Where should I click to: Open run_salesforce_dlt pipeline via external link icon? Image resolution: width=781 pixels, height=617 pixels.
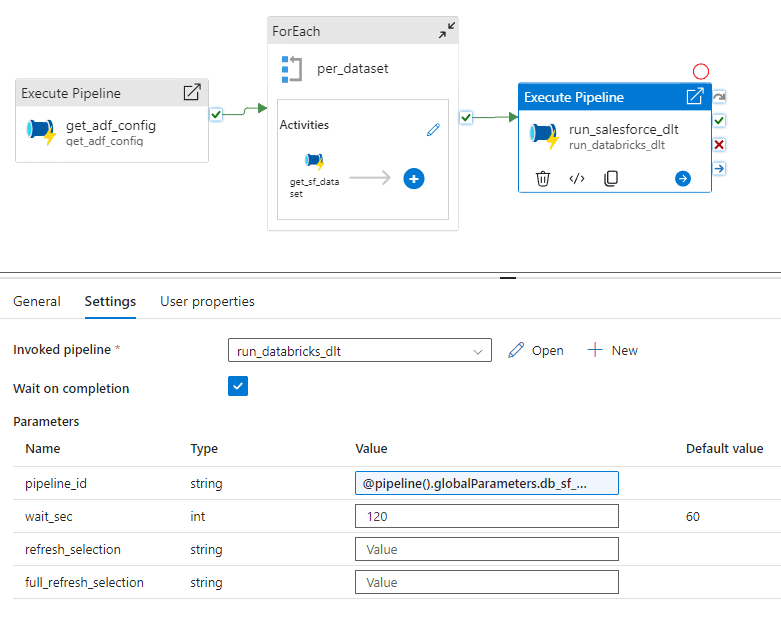click(x=694, y=97)
